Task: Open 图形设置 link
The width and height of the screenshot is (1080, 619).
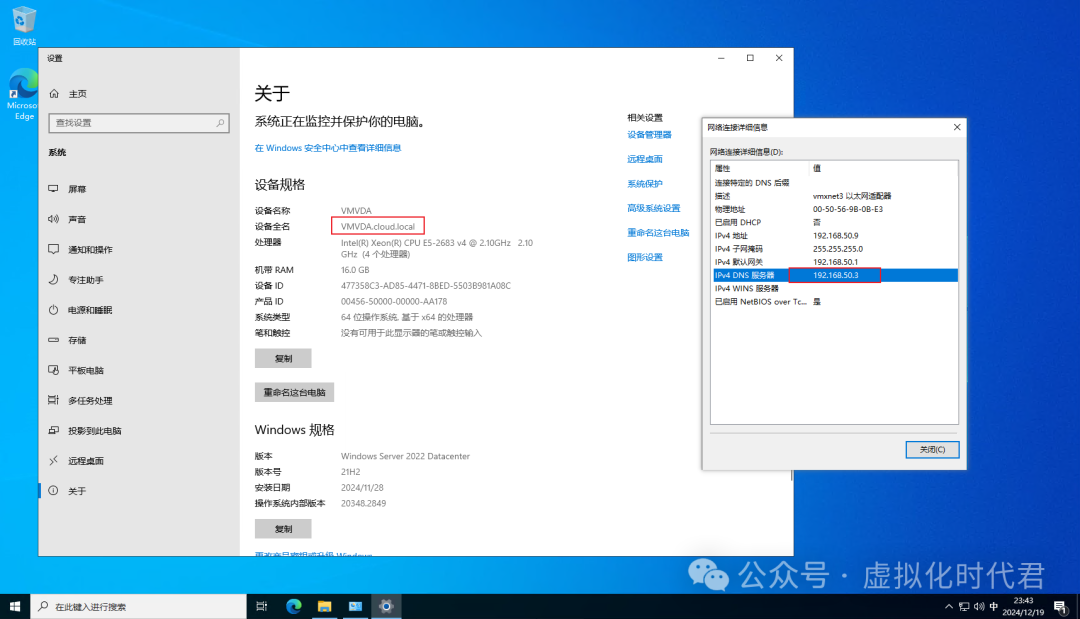Action: (645, 258)
